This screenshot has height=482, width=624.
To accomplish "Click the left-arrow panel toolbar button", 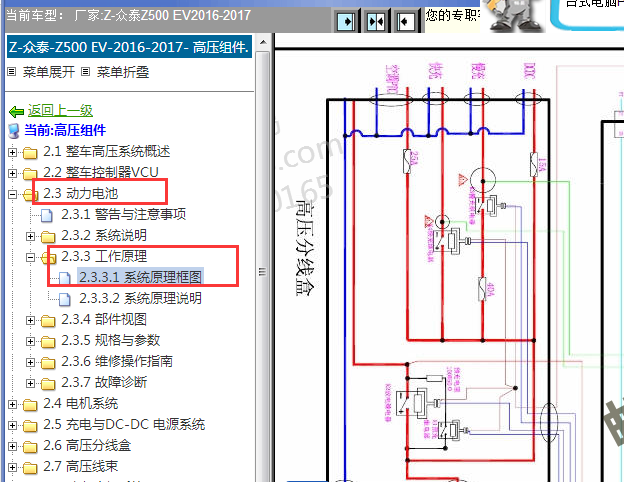I will 405,21.
